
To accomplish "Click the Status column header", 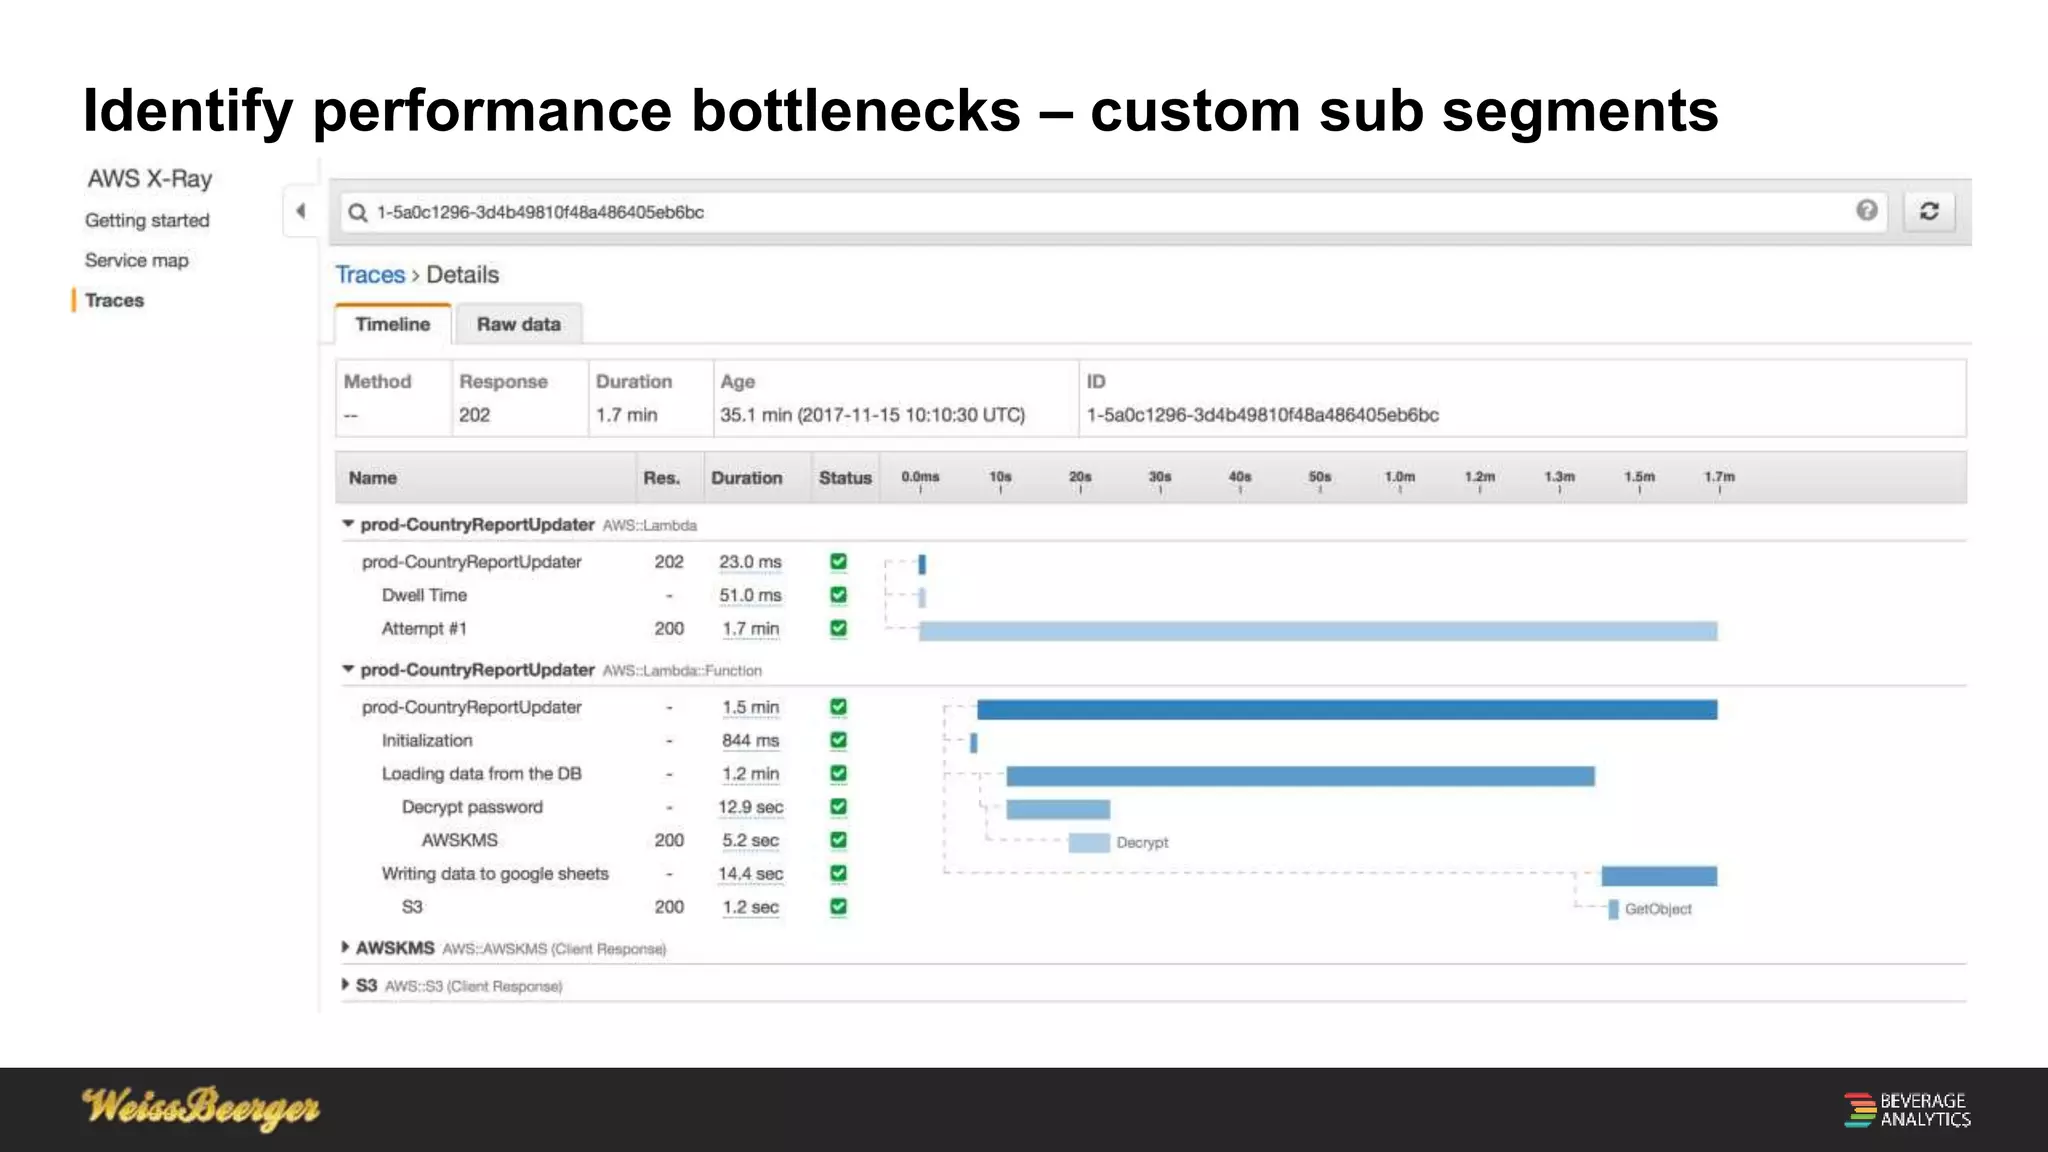I will tap(845, 478).
